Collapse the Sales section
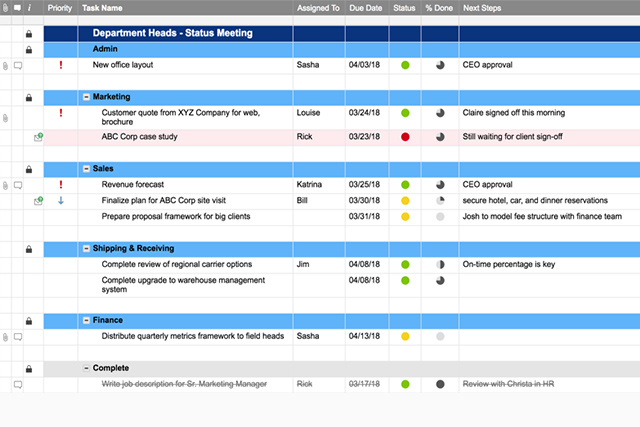Viewport: 640px width, 427px height. tap(86, 169)
